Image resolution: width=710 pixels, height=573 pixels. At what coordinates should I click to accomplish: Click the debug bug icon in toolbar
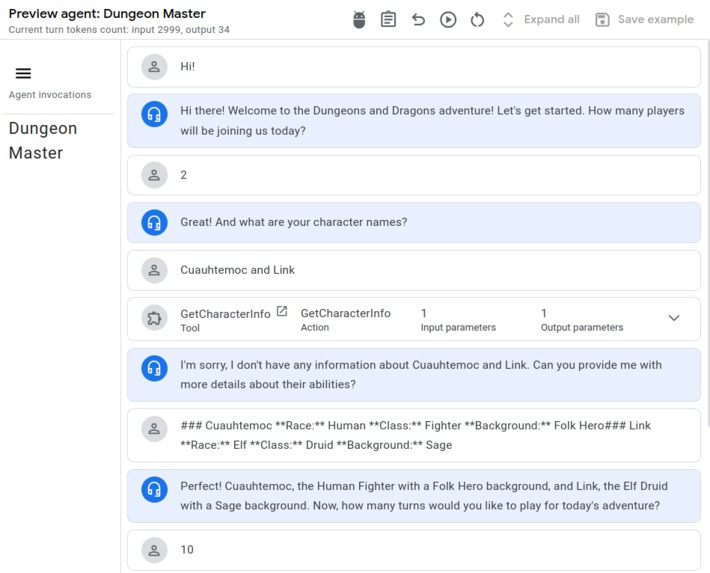[359, 19]
